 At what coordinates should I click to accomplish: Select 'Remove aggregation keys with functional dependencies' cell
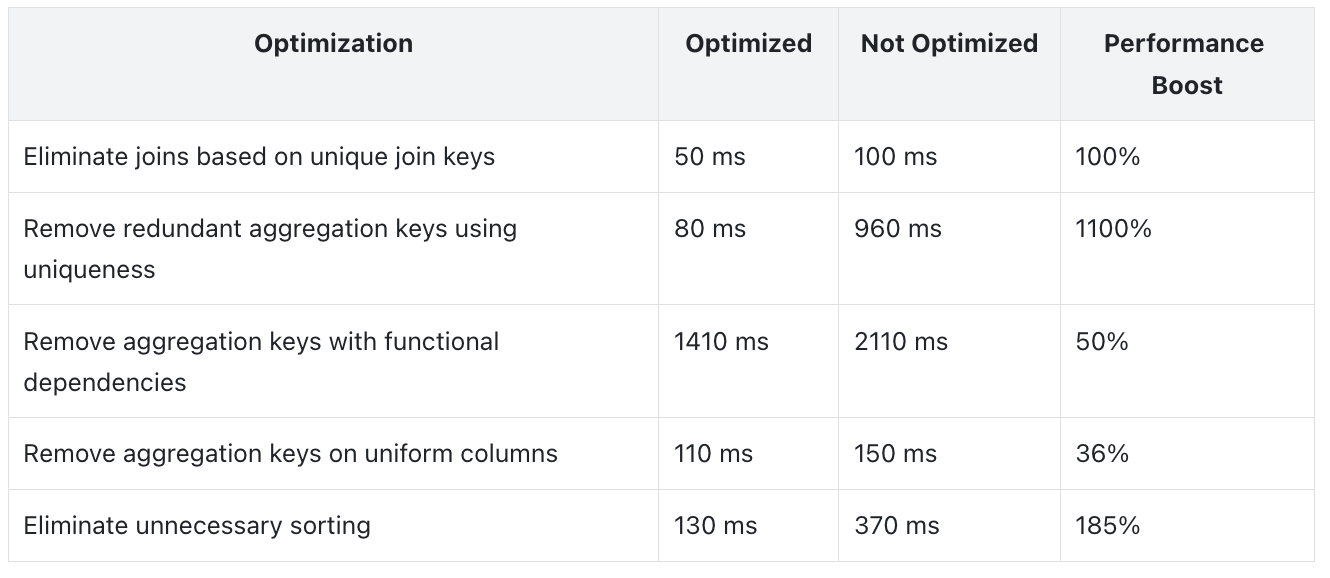(x=261, y=361)
